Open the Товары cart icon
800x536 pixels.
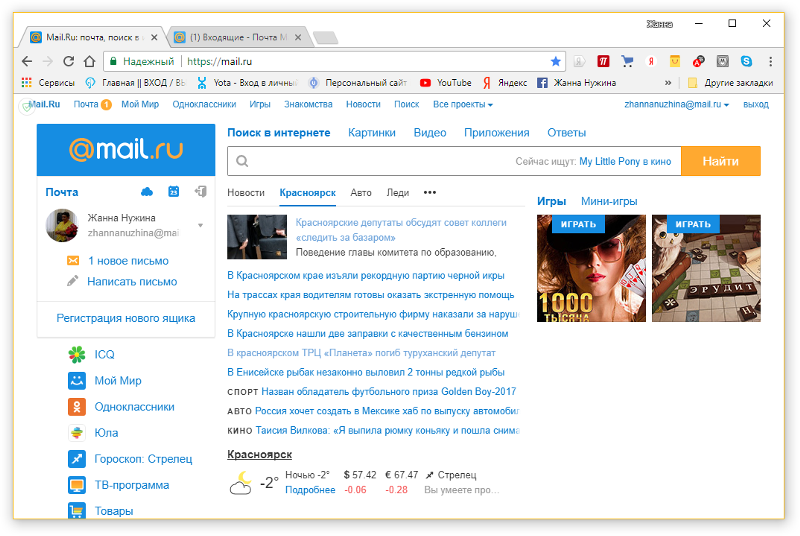pyautogui.click(x=77, y=511)
